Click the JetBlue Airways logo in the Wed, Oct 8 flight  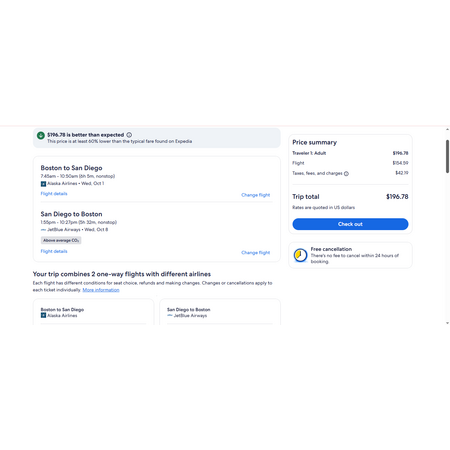pyautogui.click(x=43, y=230)
